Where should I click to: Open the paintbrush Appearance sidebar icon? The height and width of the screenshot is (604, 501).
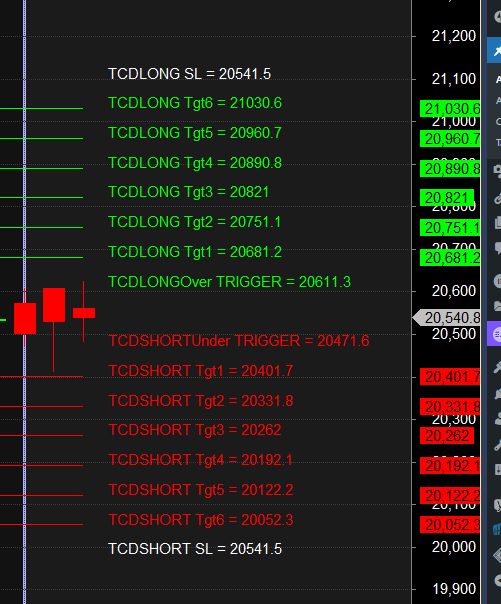497,367
